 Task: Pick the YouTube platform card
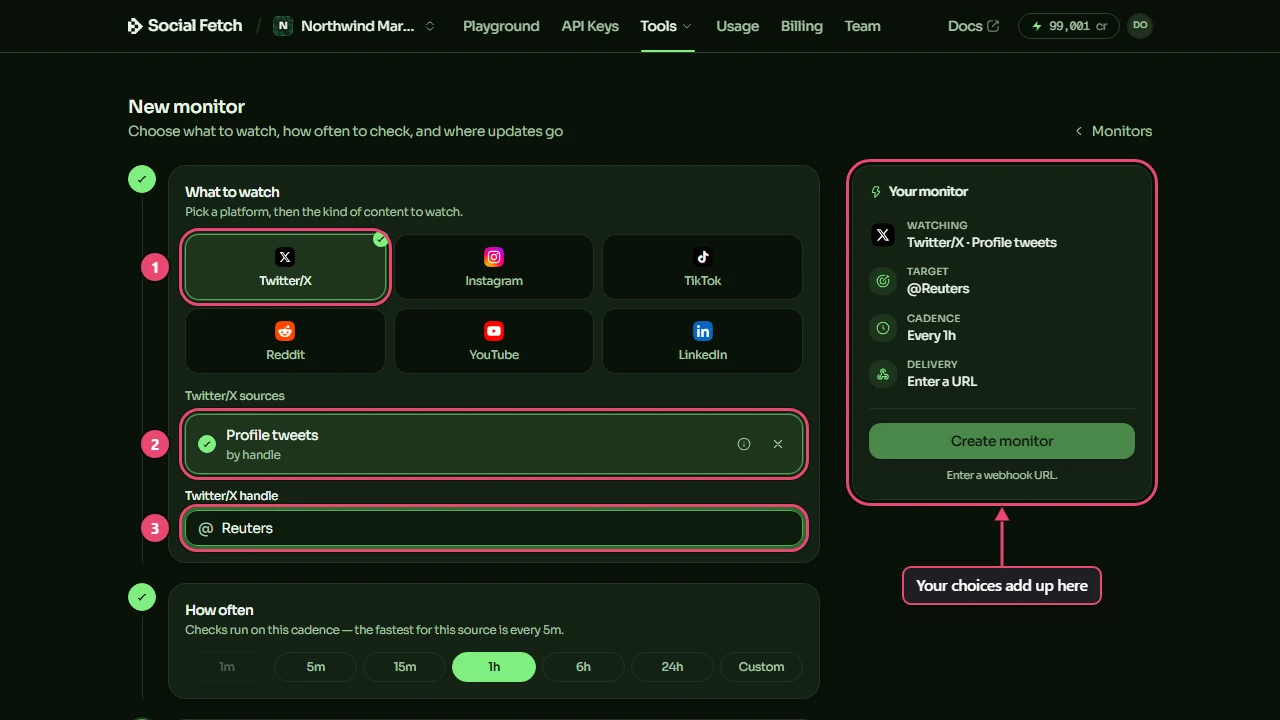point(494,341)
